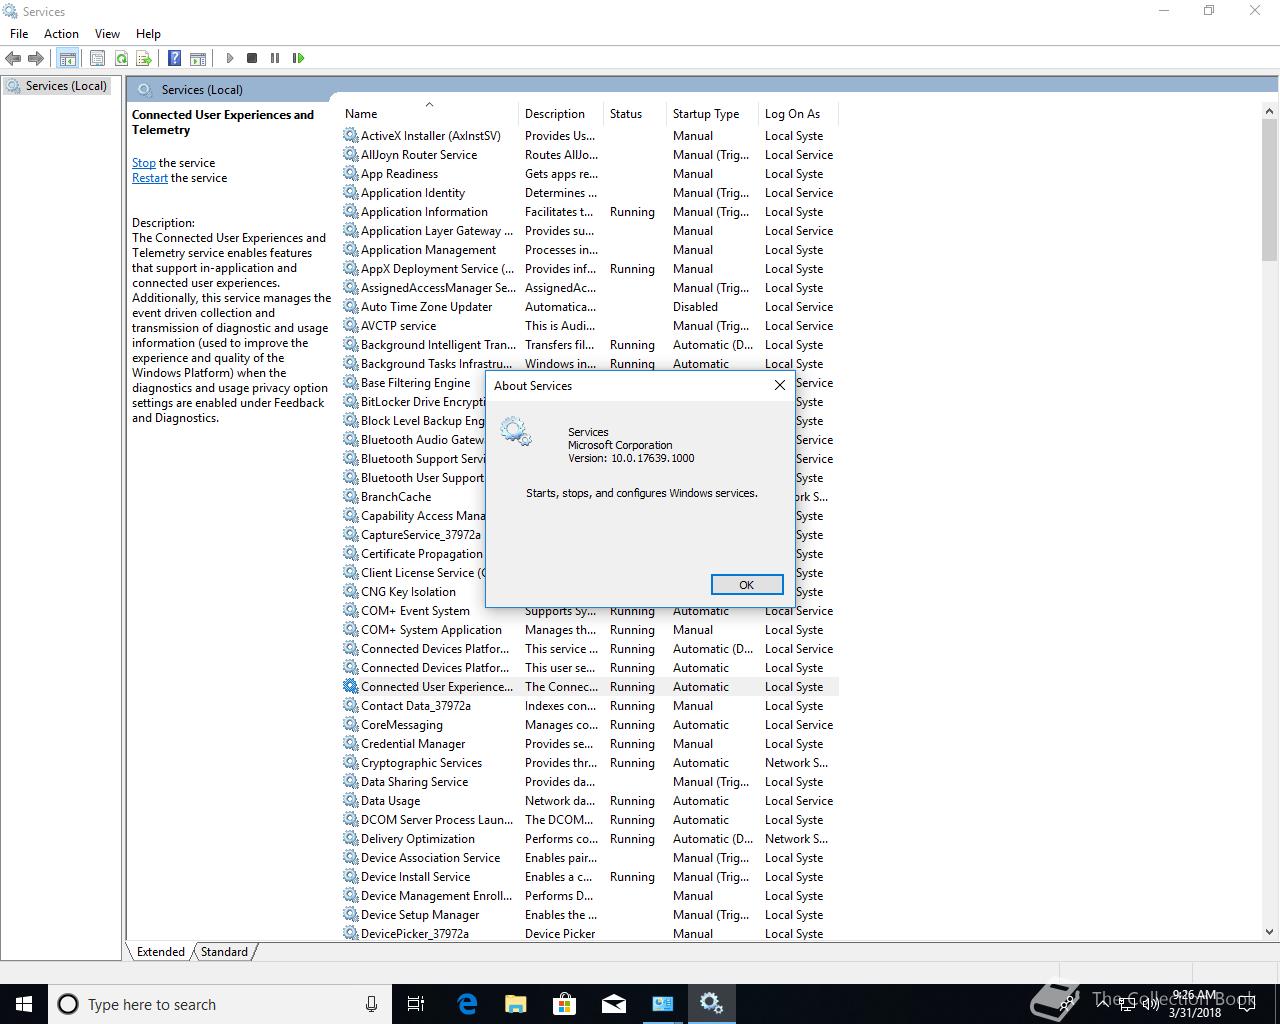This screenshot has height=1024, width=1280.
Task: Open the blue Help question-mark icon
Action: point(174,58)
